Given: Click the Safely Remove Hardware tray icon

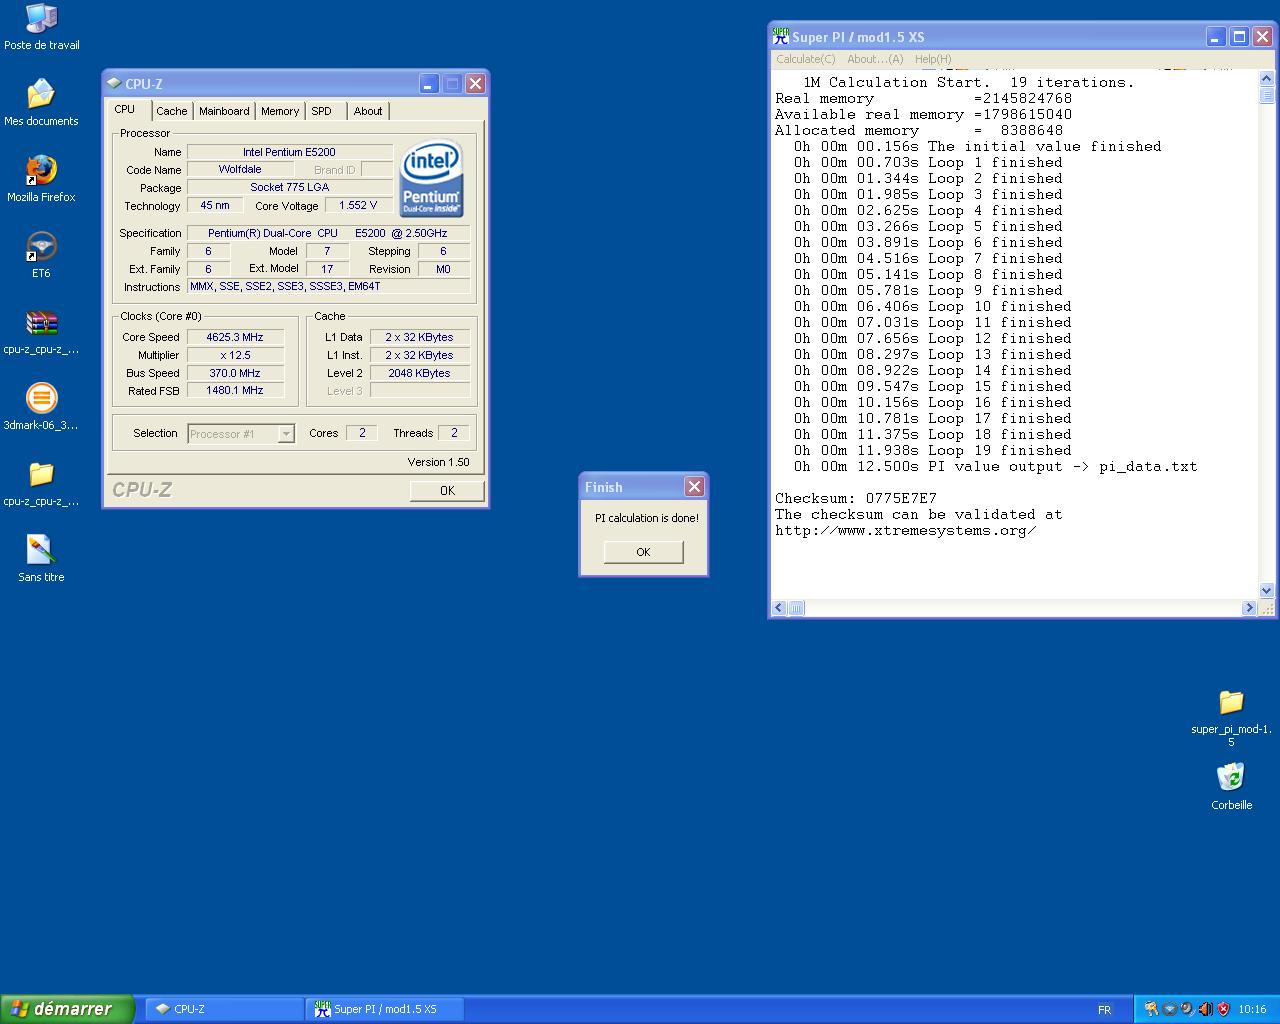Looking at the screenshot, I should (x=1169, y=1009).
